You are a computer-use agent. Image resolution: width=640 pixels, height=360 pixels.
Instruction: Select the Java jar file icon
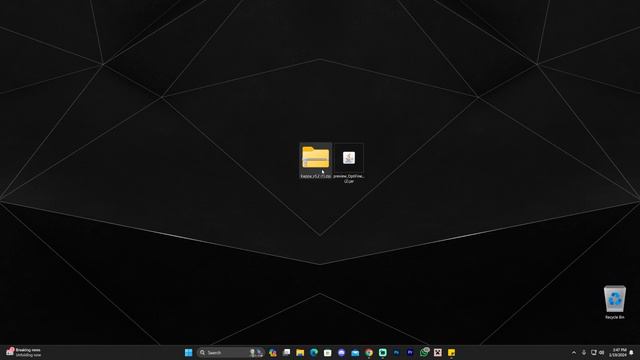(x=349, y=163)
